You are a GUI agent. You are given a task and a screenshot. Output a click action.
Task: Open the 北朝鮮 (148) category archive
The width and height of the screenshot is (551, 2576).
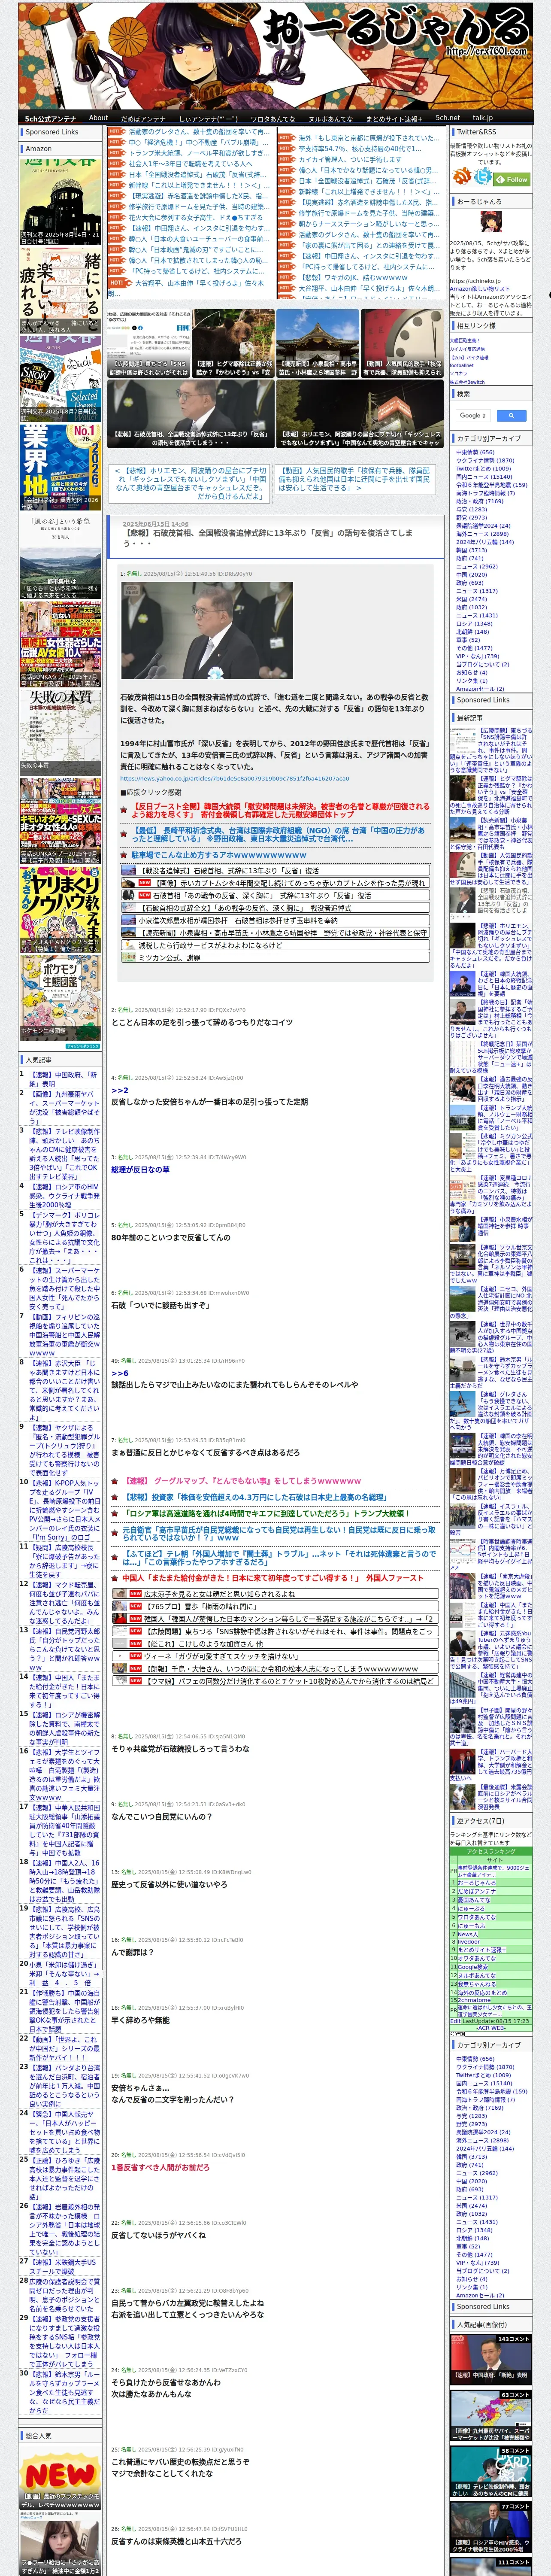[472, 631]
